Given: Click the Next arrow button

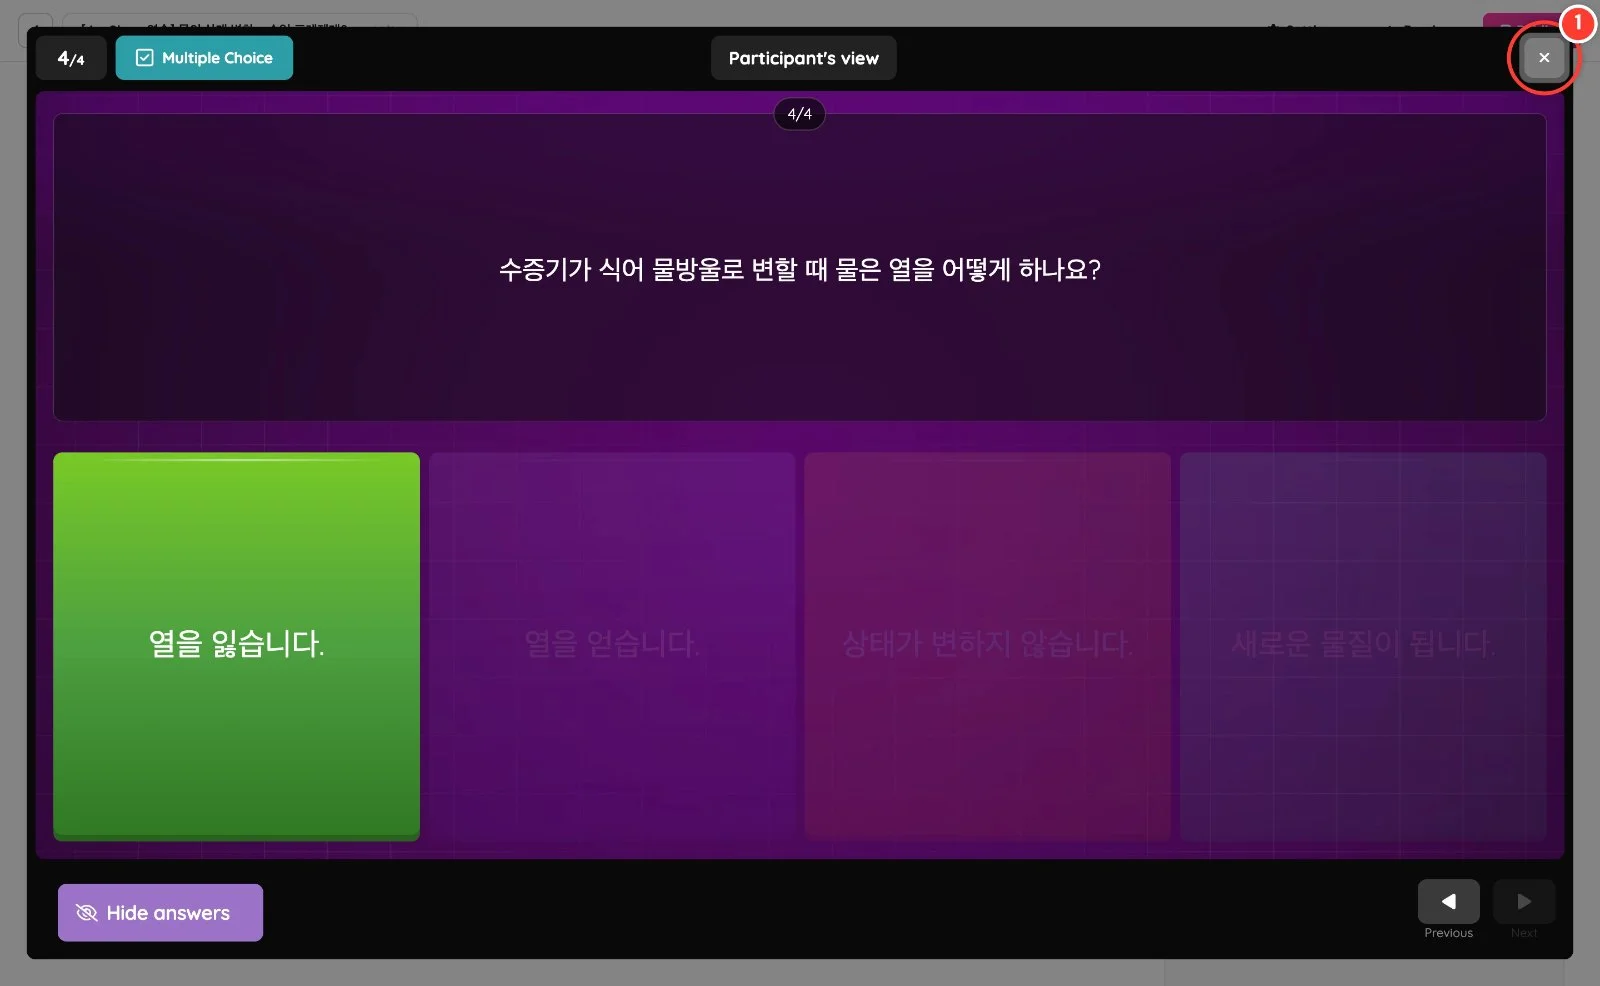Looking at the screenshot, I should click(x=1524, y=902).
